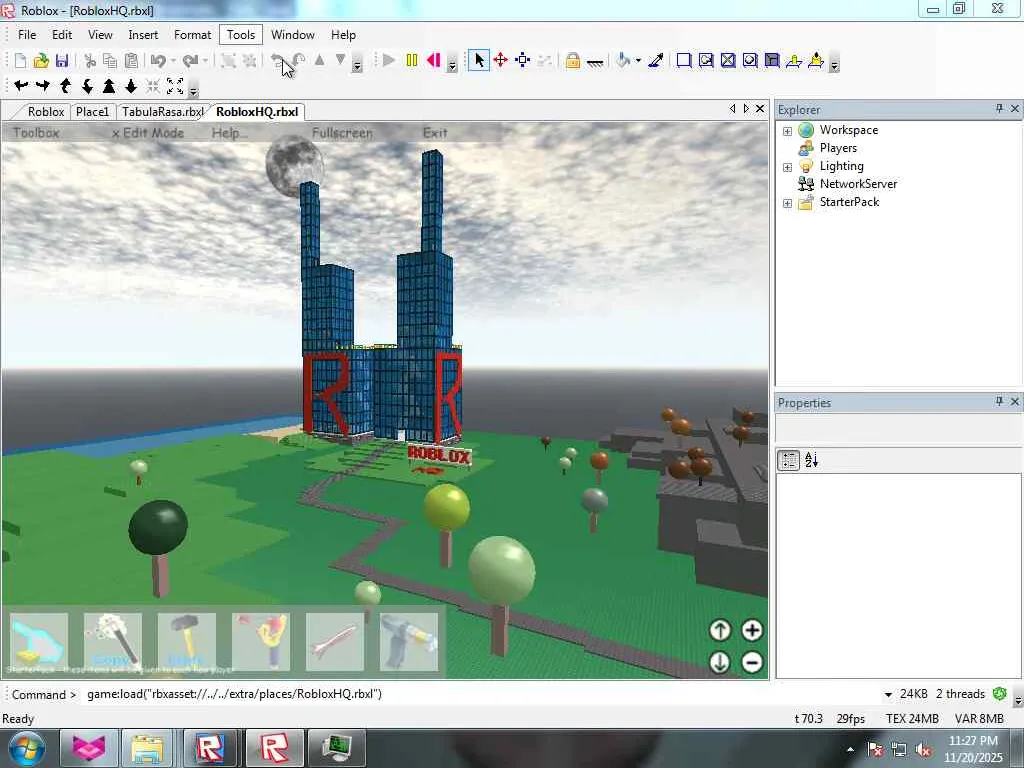Expand the Workspace tree node
This screenshot has height=768, width=1024.
pyautogui.click(x=788, y=131)
